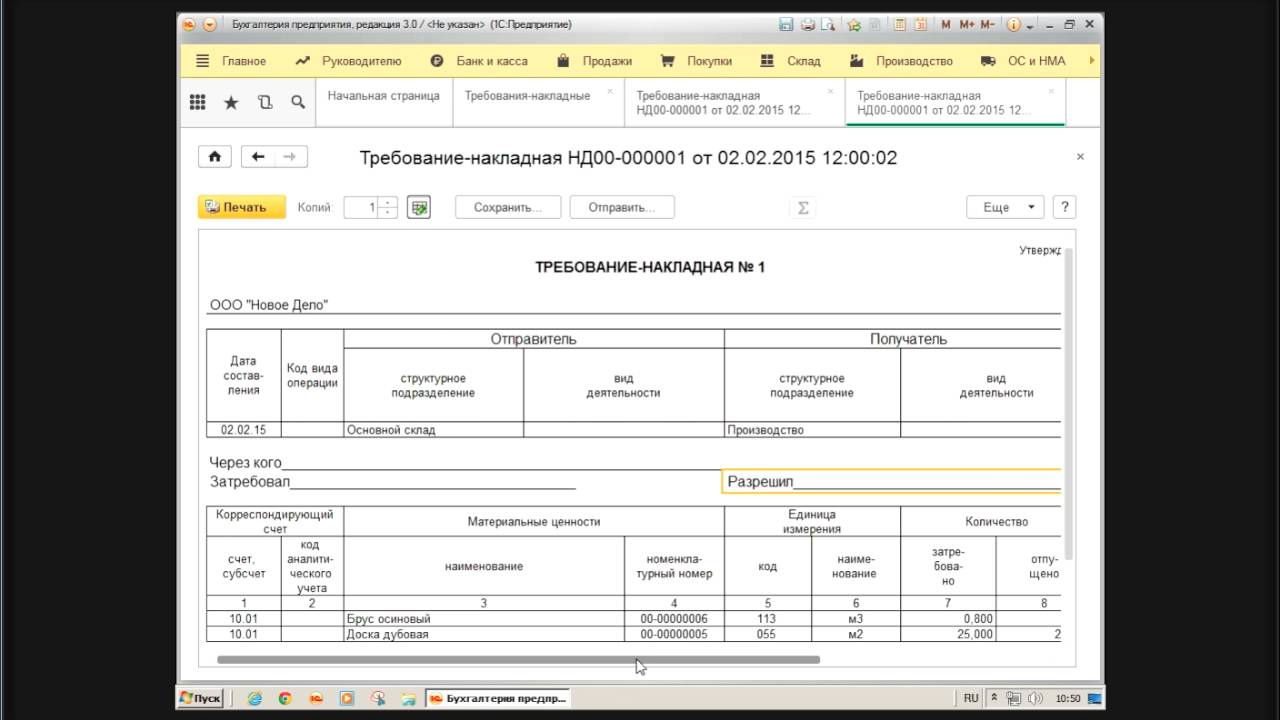Click the vertical scrollbar of the document
The image size is (1280, 720).
click(x=1069, y=403)
